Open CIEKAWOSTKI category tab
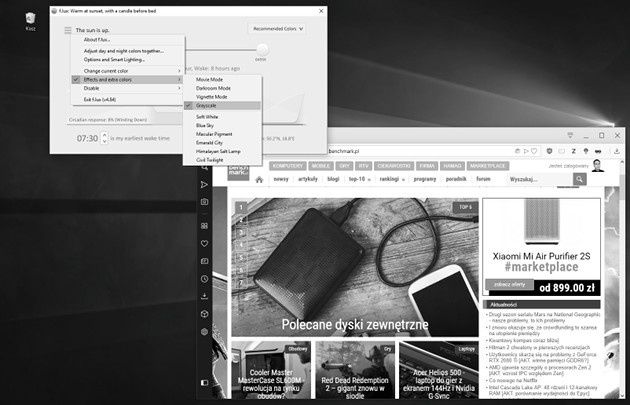This screenshot has width=630, height=405. pyautogui.click(x=394, y=166)
